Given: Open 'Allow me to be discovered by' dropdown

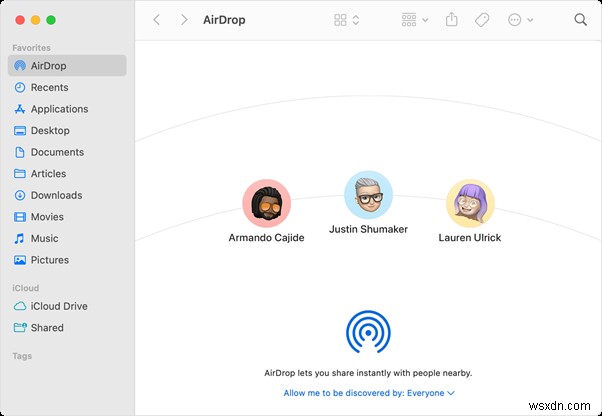Looking at the screenshot, I should click(x=369, y=393).
